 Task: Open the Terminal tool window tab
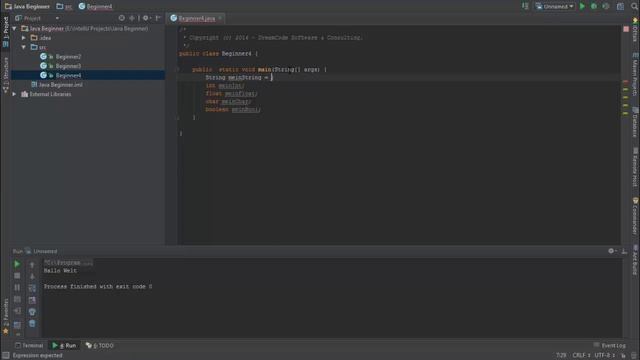(x=29, y=345)
